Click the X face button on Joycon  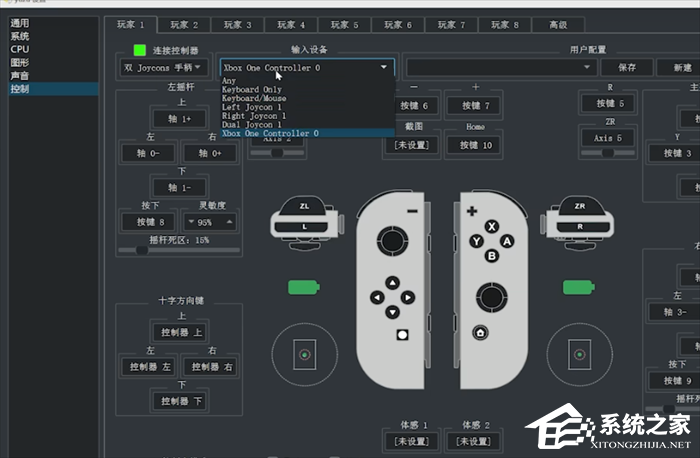coord(492,226)
